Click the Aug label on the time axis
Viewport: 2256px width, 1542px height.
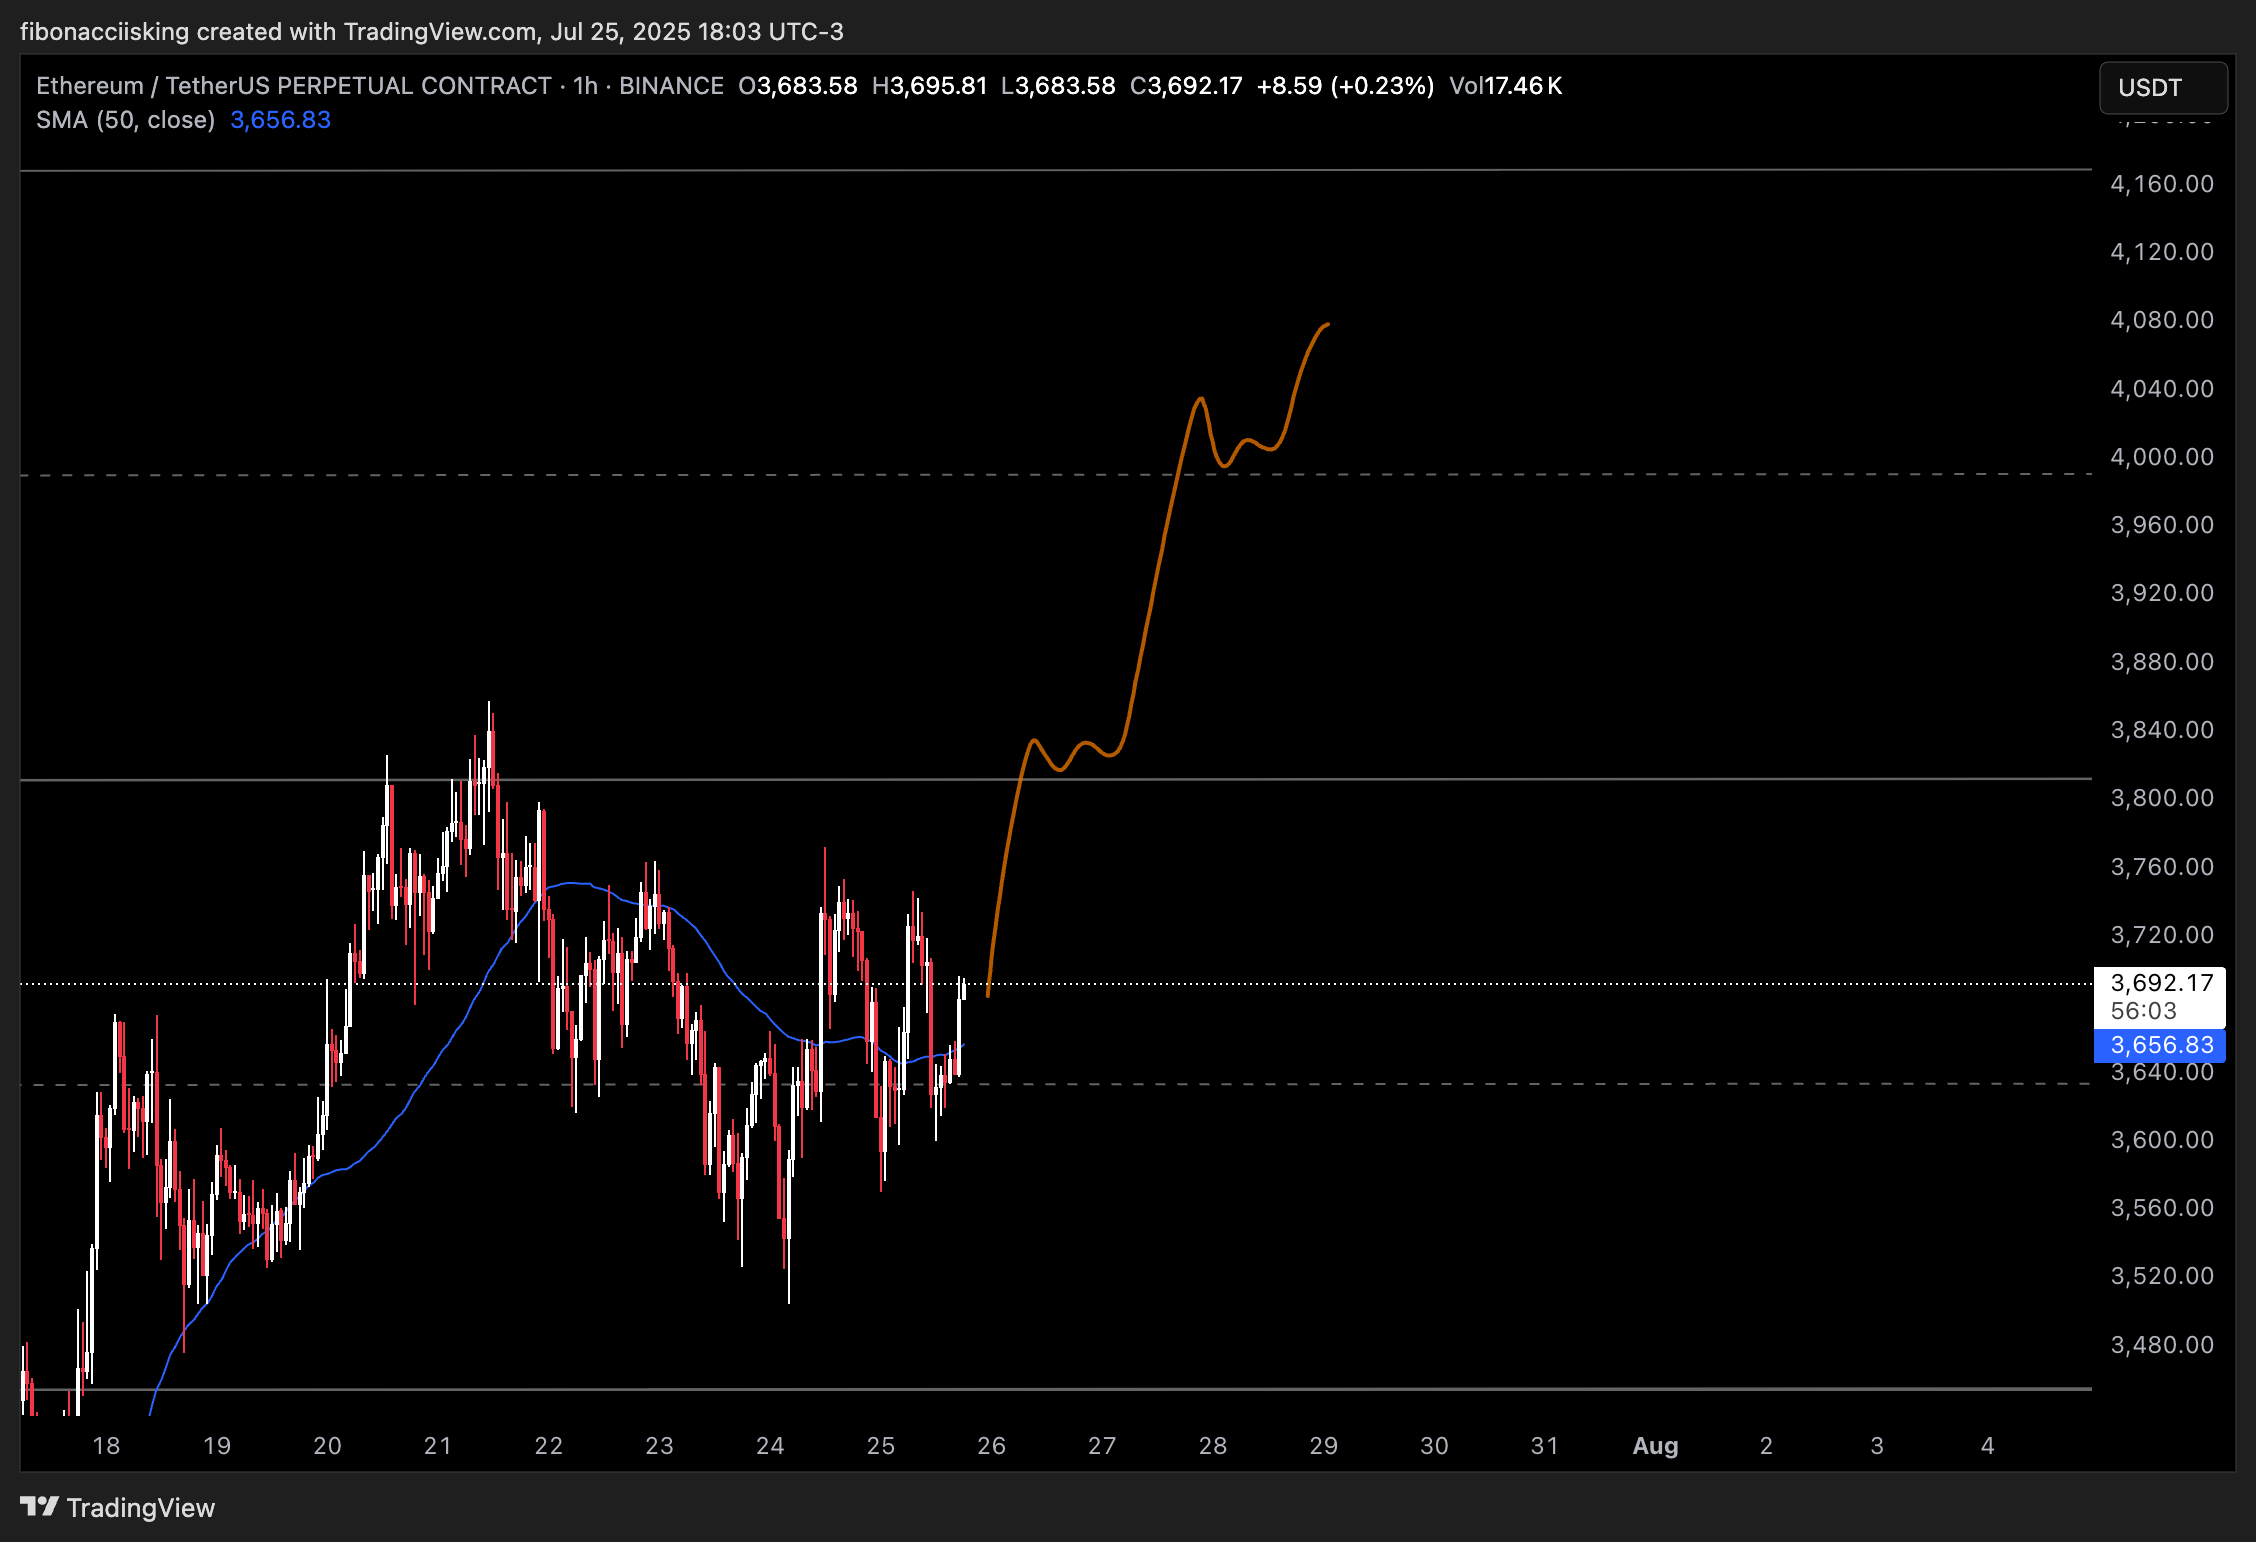tap(1655, 1446)
